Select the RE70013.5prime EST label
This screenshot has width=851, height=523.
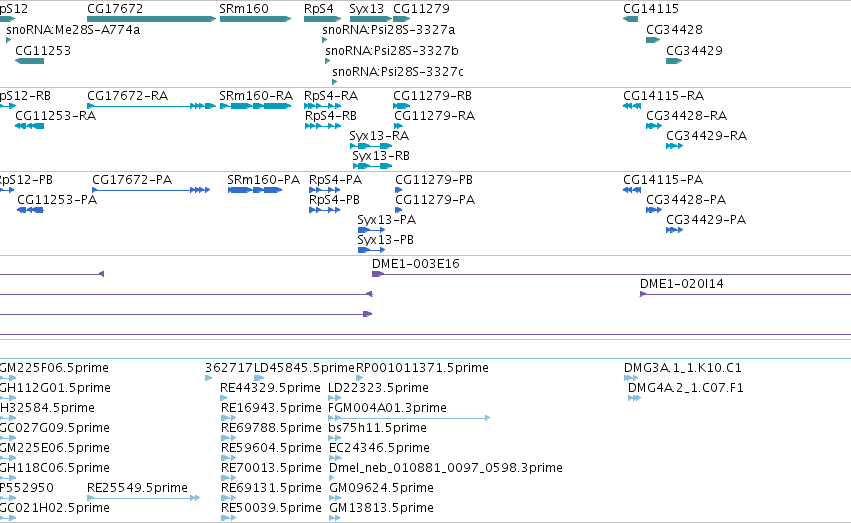(271, 468)
